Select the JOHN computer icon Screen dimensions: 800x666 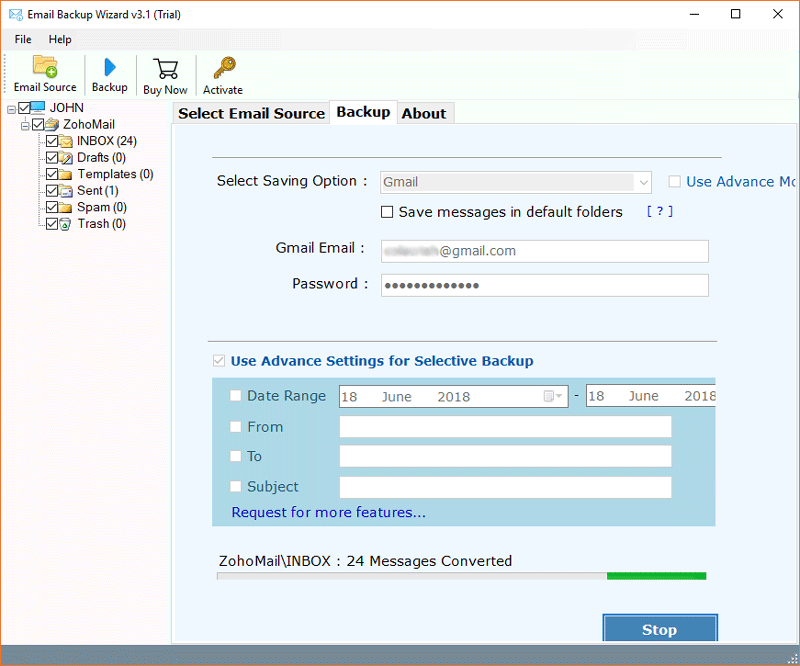tap(38, 107)
